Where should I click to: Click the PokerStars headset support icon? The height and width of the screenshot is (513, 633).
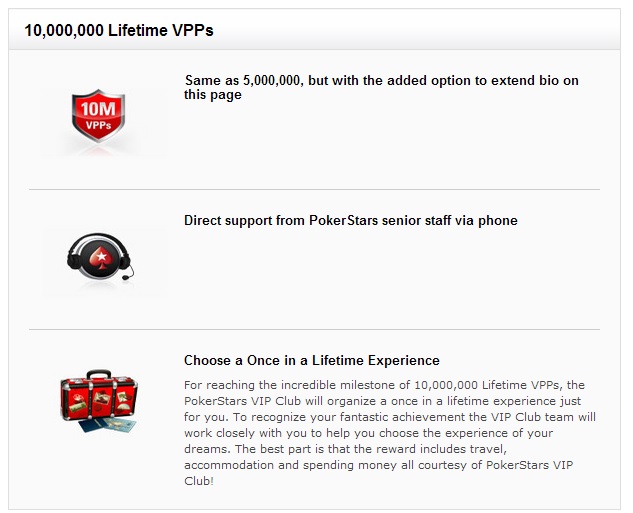[101, 257]
